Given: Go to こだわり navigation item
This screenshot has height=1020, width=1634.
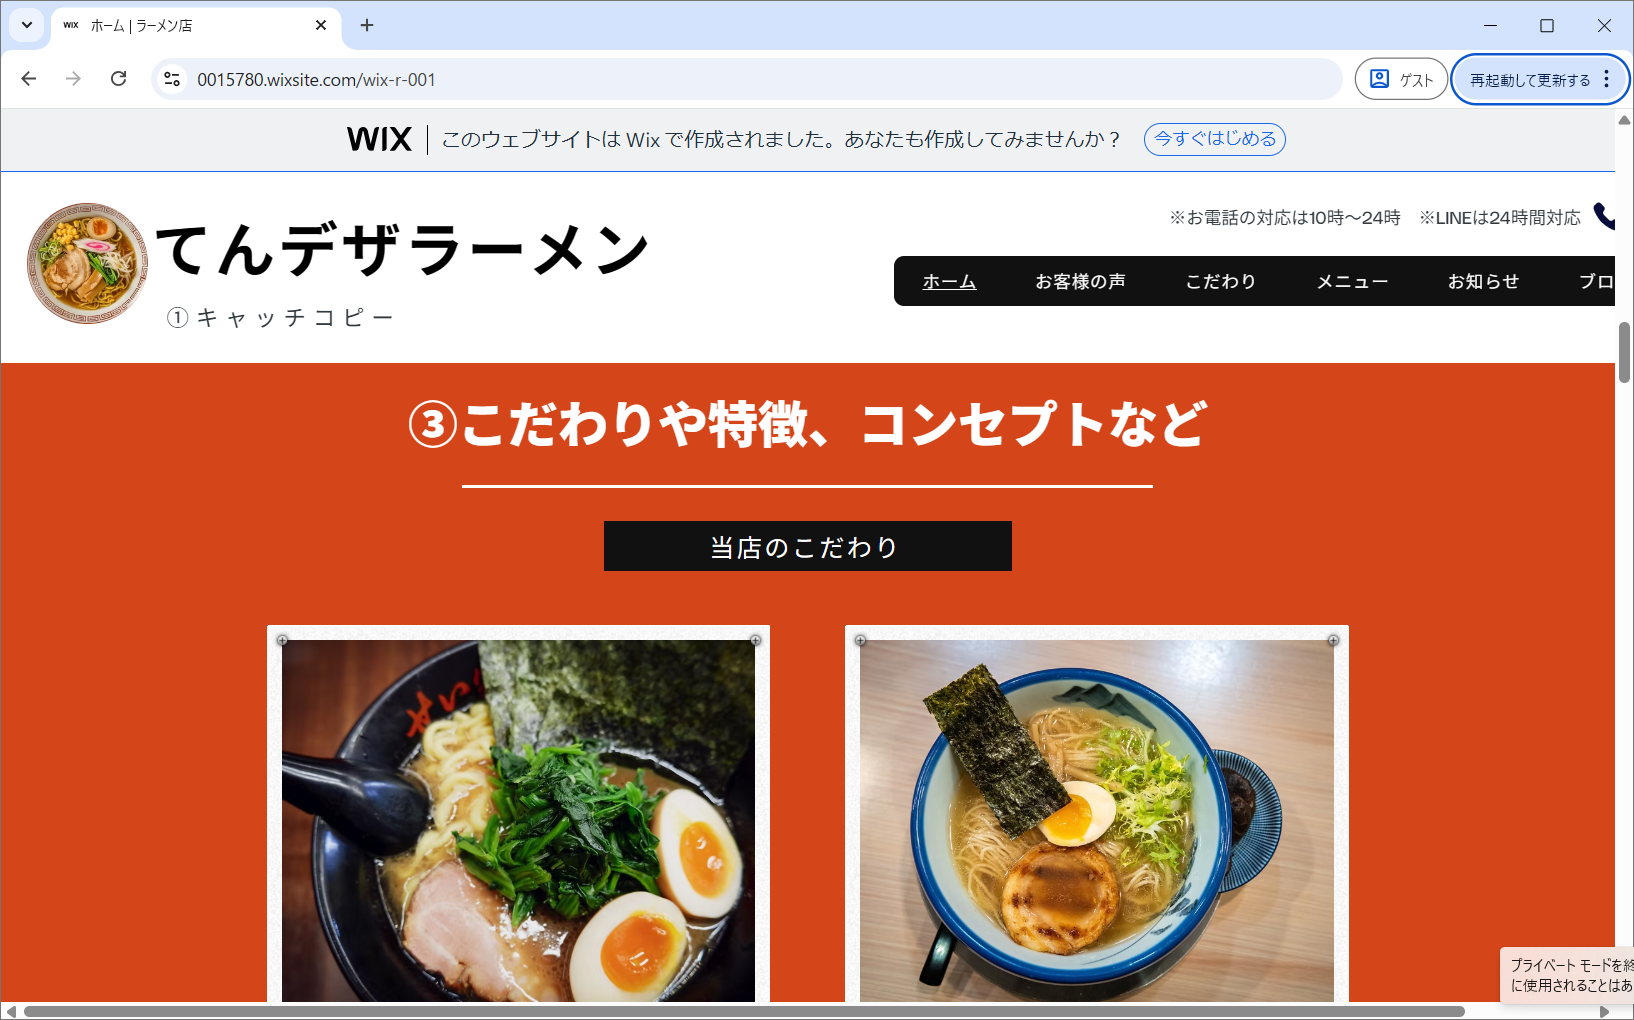Looking at the screenshot, I should [x=1220, y=282].
